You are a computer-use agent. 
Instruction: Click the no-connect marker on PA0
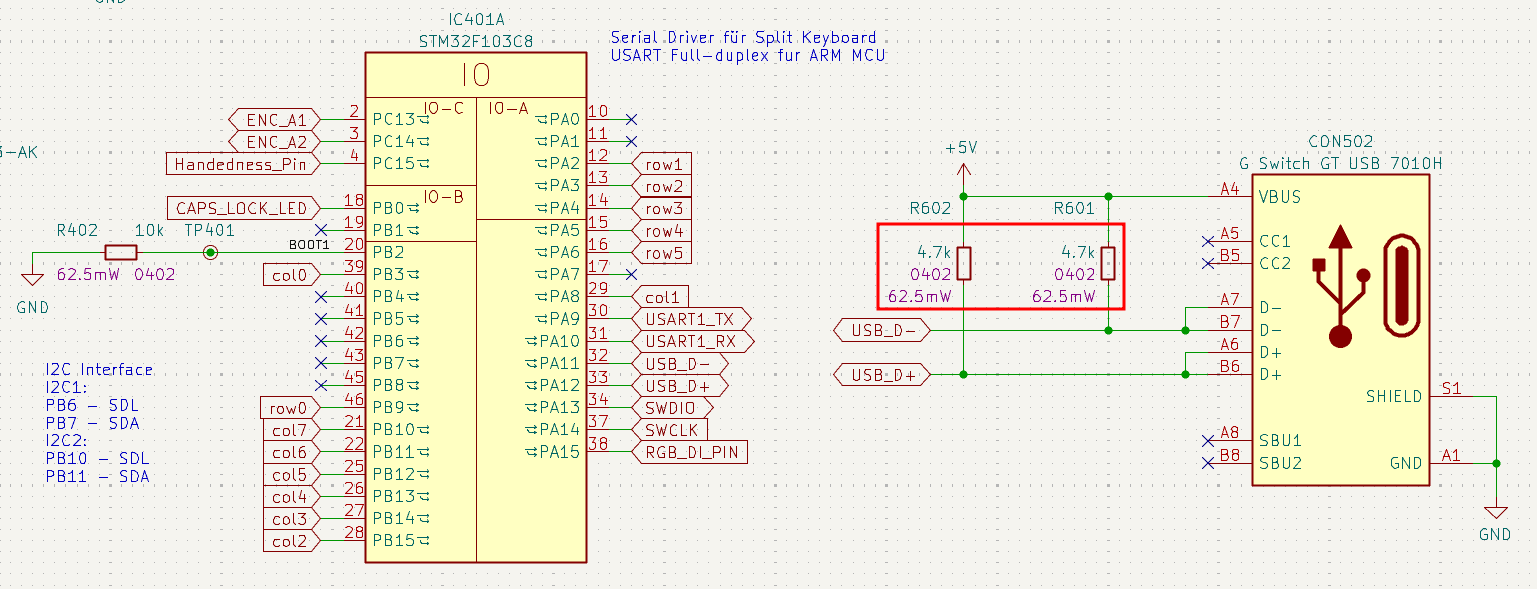point(630,119)
